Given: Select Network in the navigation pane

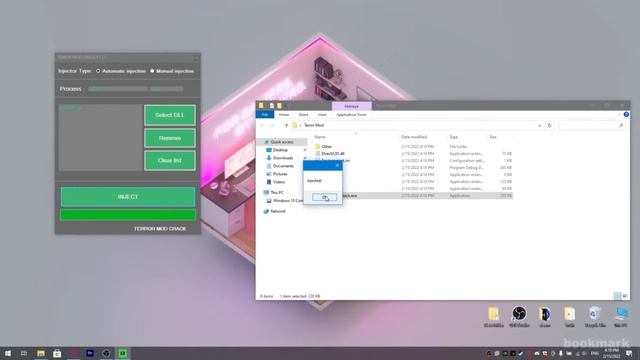Looking at the screenshot, I should 278,211.
